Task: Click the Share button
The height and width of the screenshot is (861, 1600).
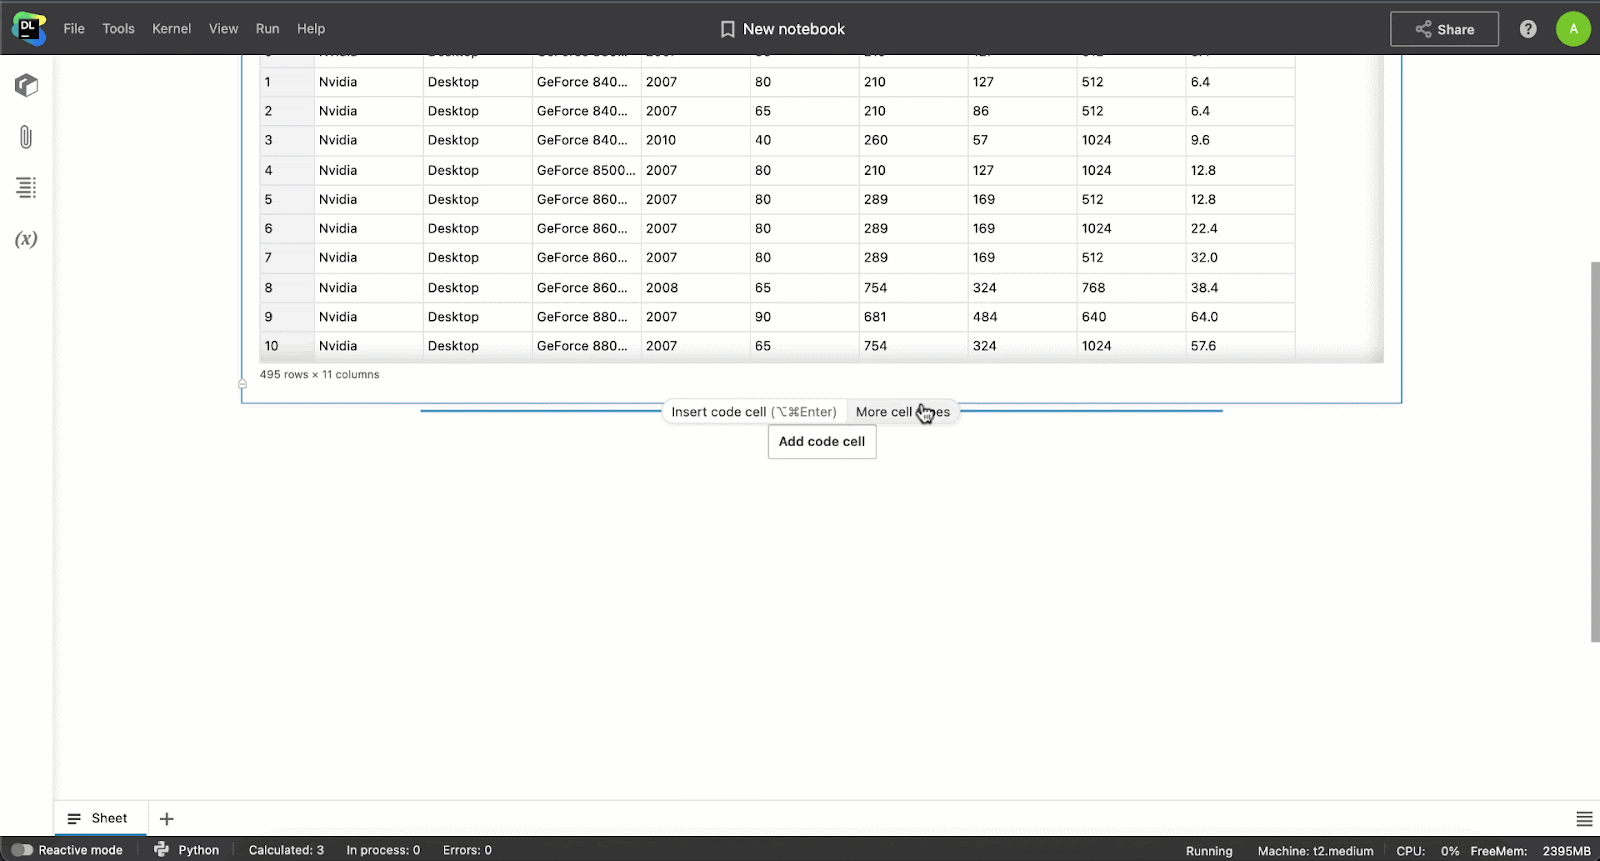Action: click(x=1444, y=29)
